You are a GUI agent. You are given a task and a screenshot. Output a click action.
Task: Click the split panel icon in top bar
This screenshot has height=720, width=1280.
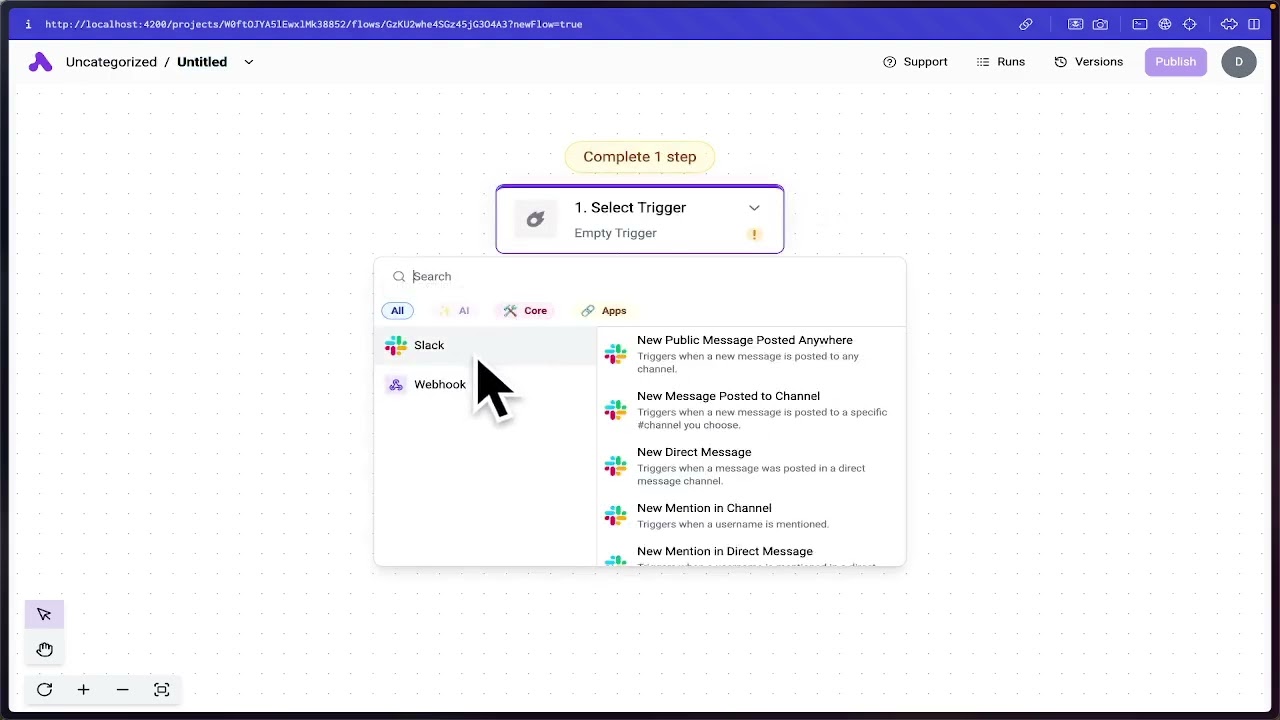coord(1254,24)
